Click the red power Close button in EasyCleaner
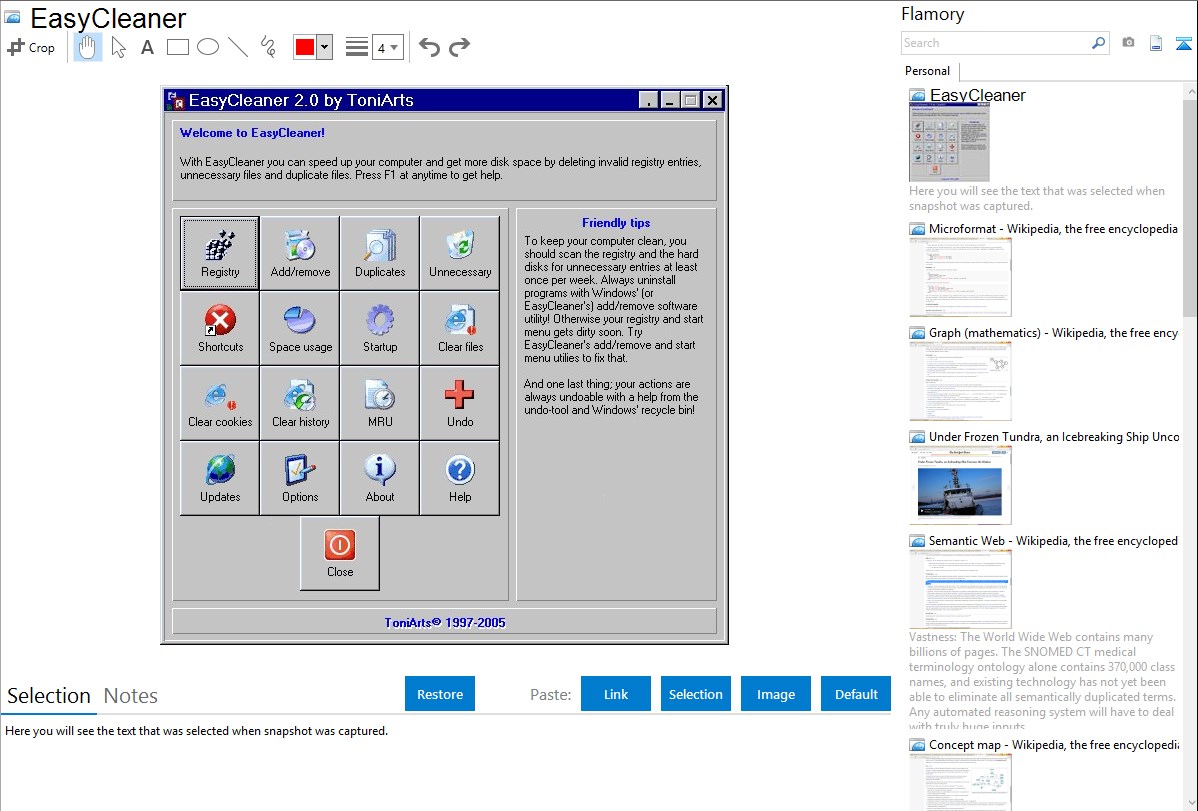Screen dimensions: 1198x811 340,553
